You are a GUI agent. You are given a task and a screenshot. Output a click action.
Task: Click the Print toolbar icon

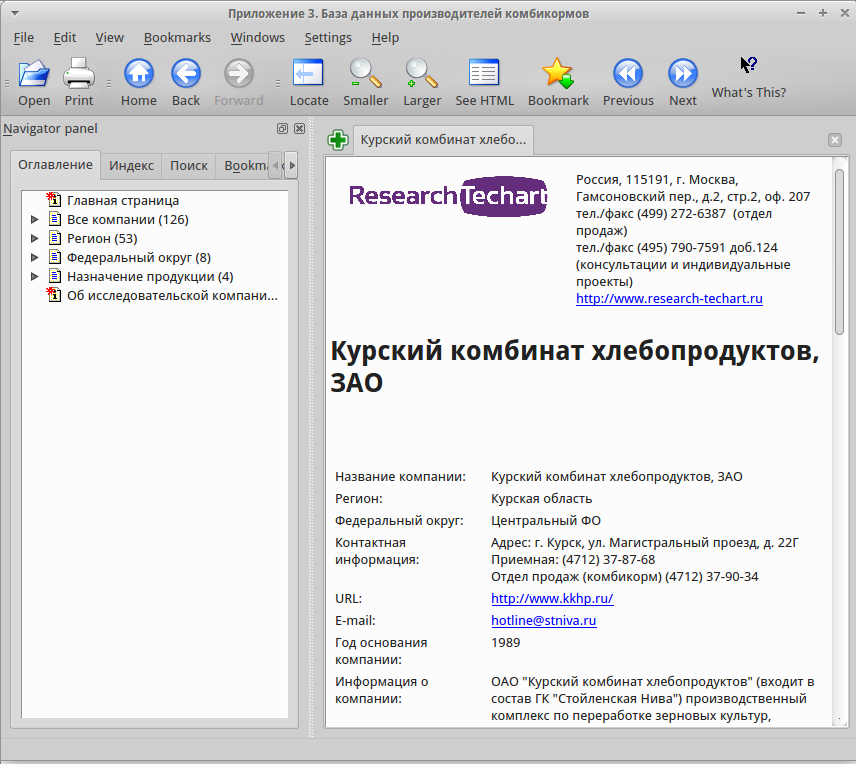(x=79, y=74)
